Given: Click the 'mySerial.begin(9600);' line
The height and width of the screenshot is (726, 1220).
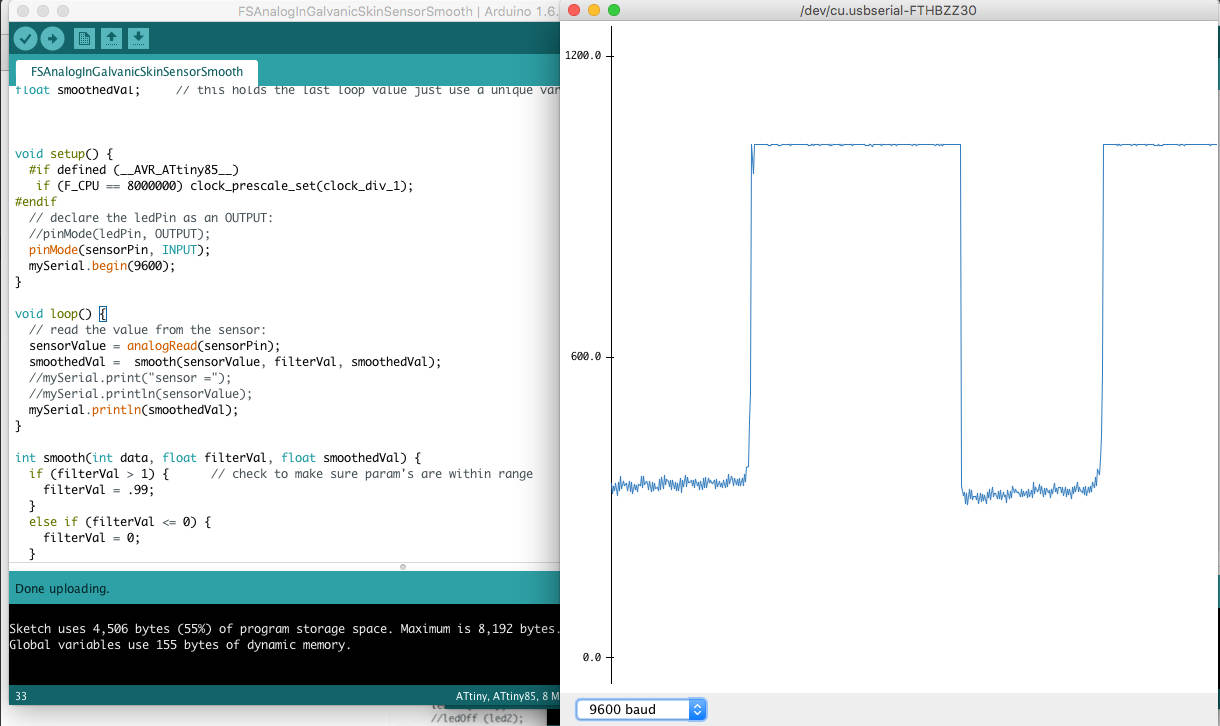Looking at the screenshot, I should coord(102,266).
